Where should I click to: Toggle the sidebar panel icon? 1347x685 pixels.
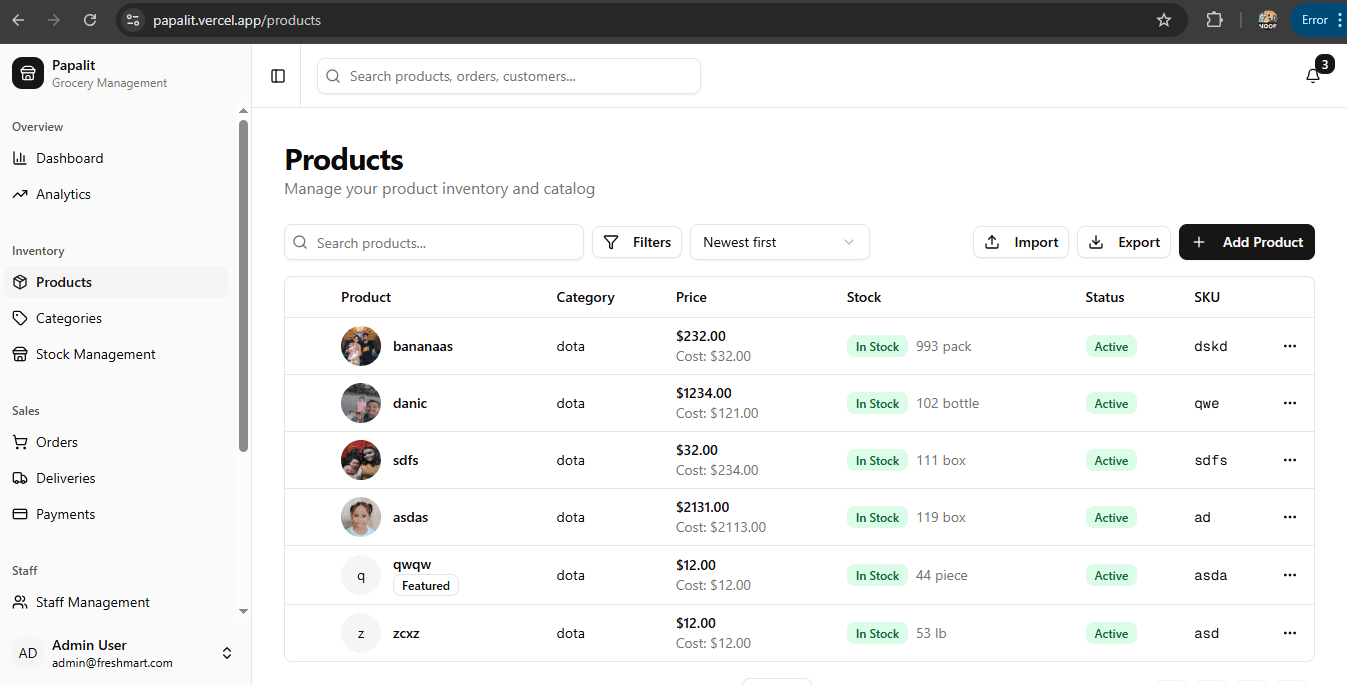click(278, 76)
